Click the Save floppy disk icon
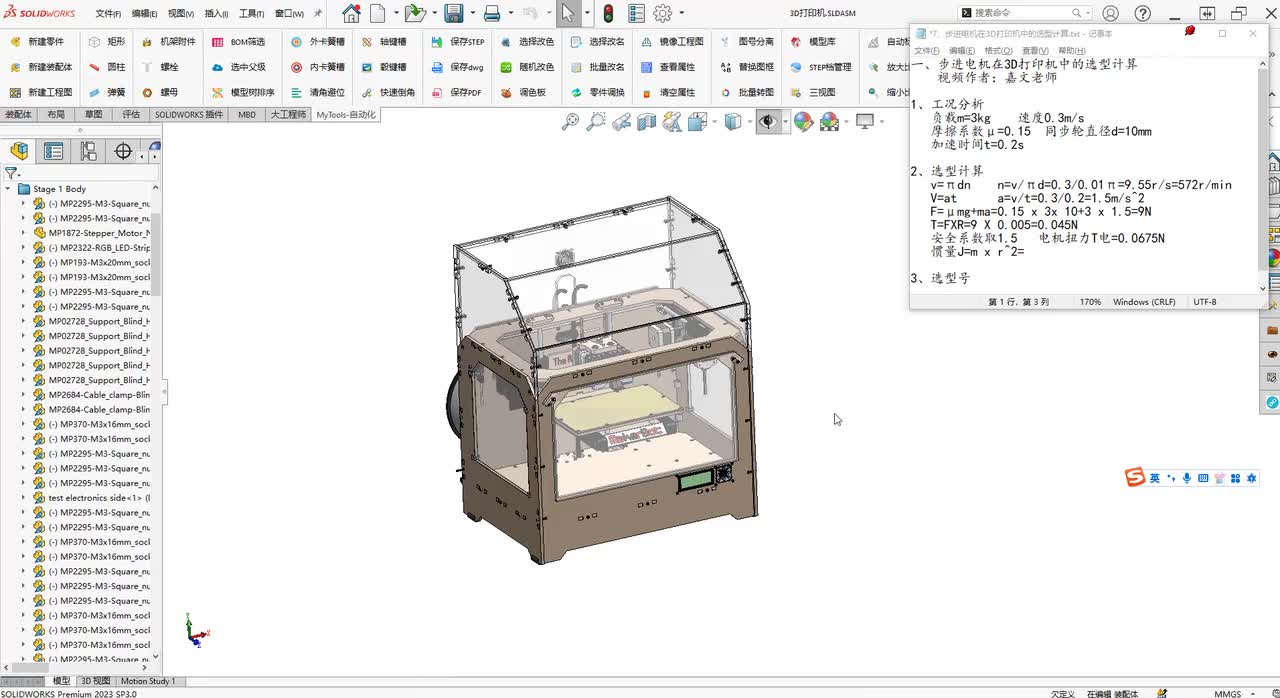This screenshot has height=698, width=1280. pos(454,14)
